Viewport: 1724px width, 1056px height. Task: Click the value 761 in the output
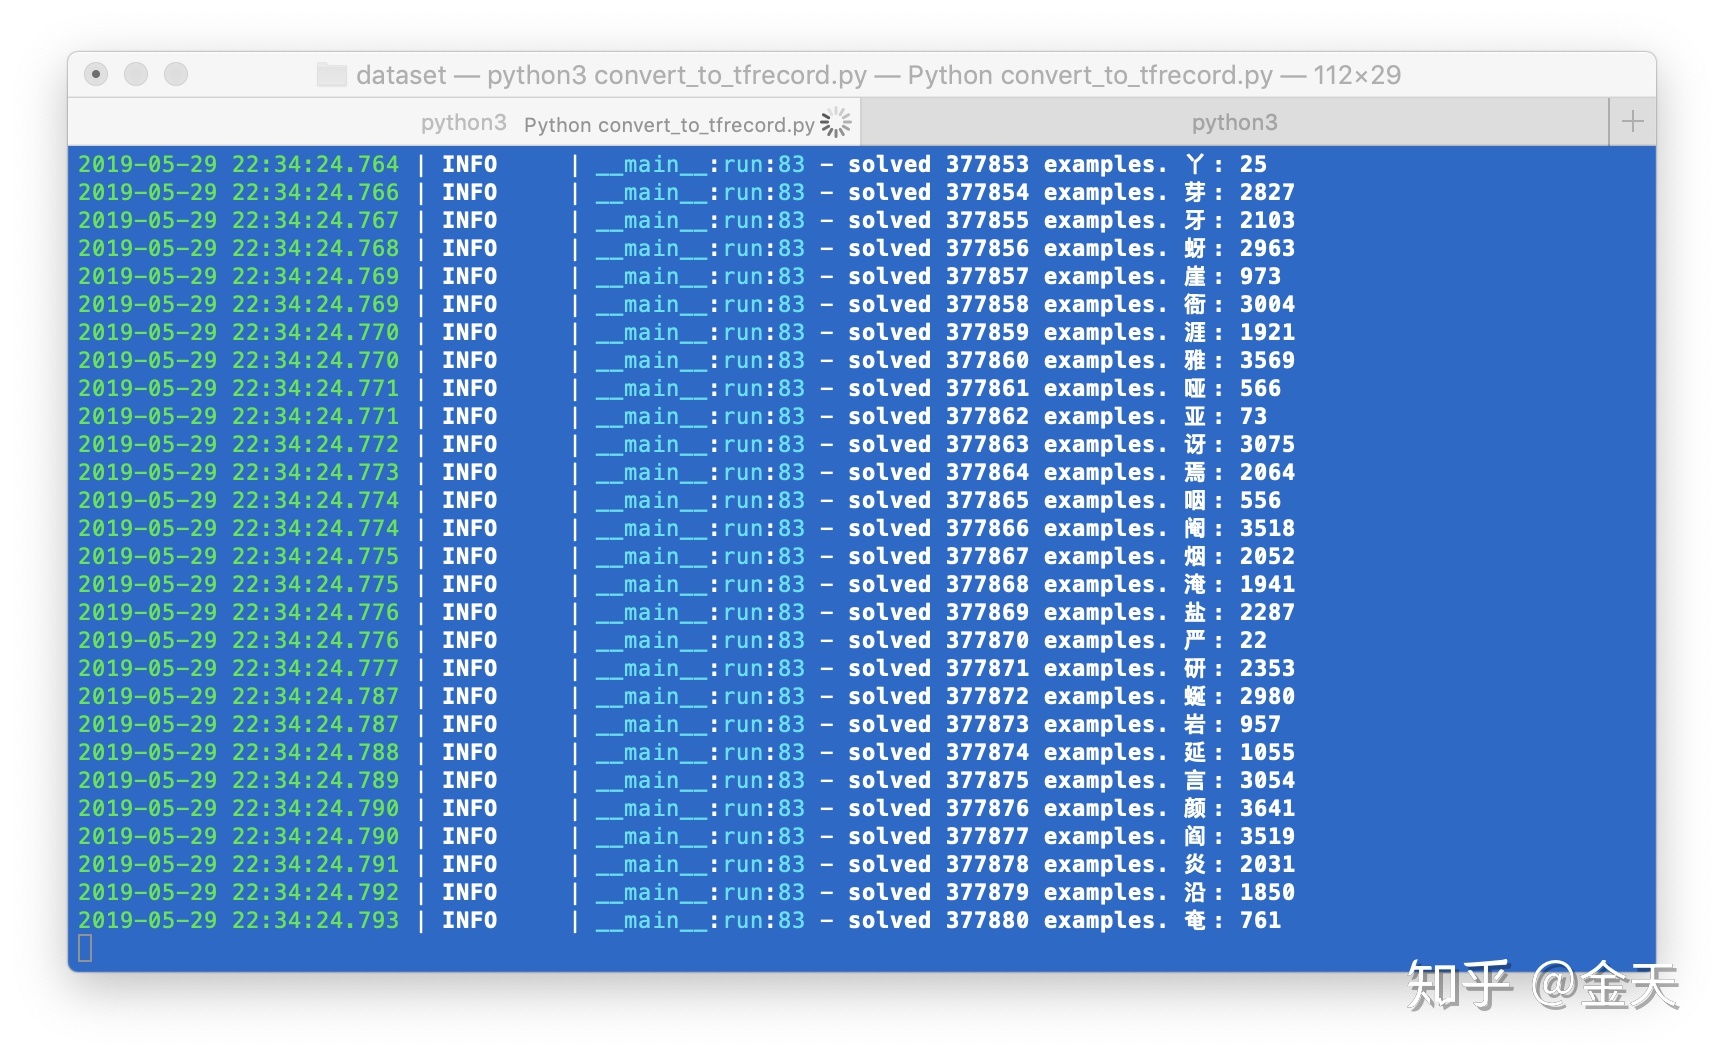[1260, 920]
